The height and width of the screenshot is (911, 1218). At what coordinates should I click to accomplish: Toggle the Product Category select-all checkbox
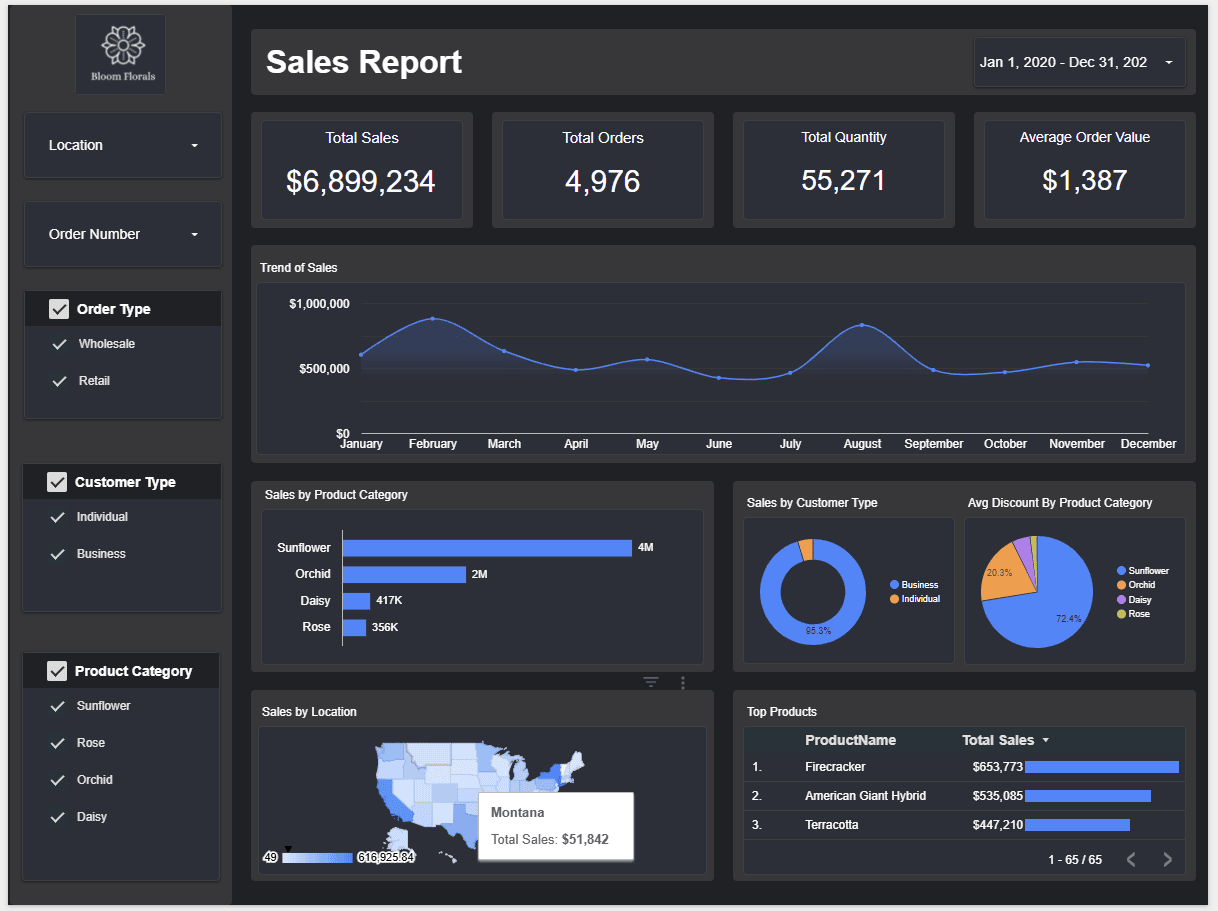[x=57, y=671]
